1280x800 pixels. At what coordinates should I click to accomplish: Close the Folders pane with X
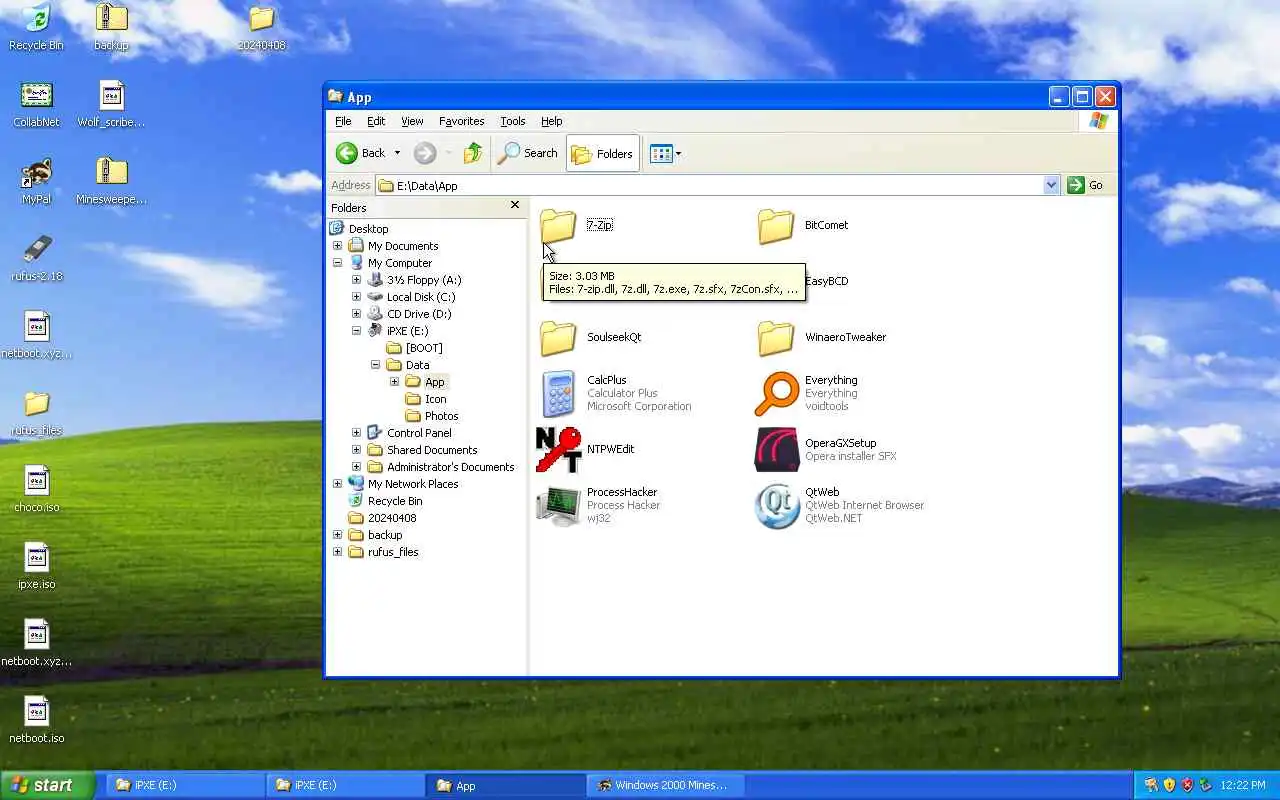515,205
